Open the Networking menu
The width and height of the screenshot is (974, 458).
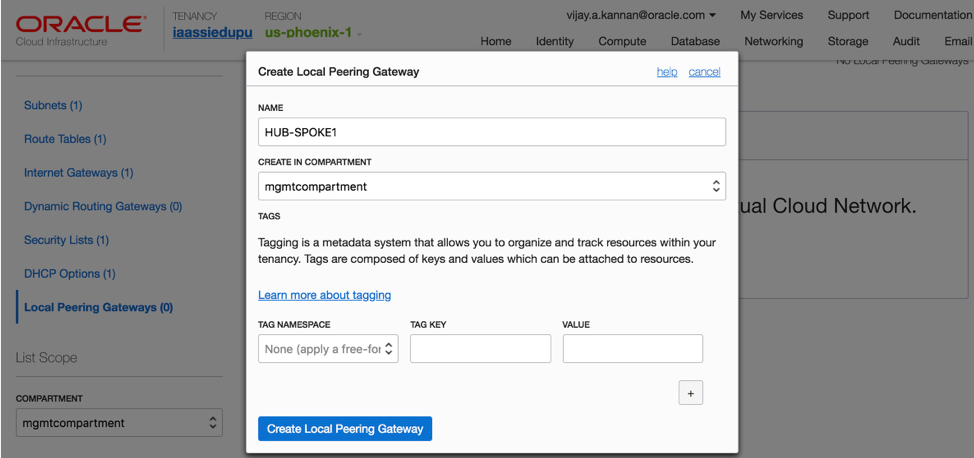(x=773, y=41)
